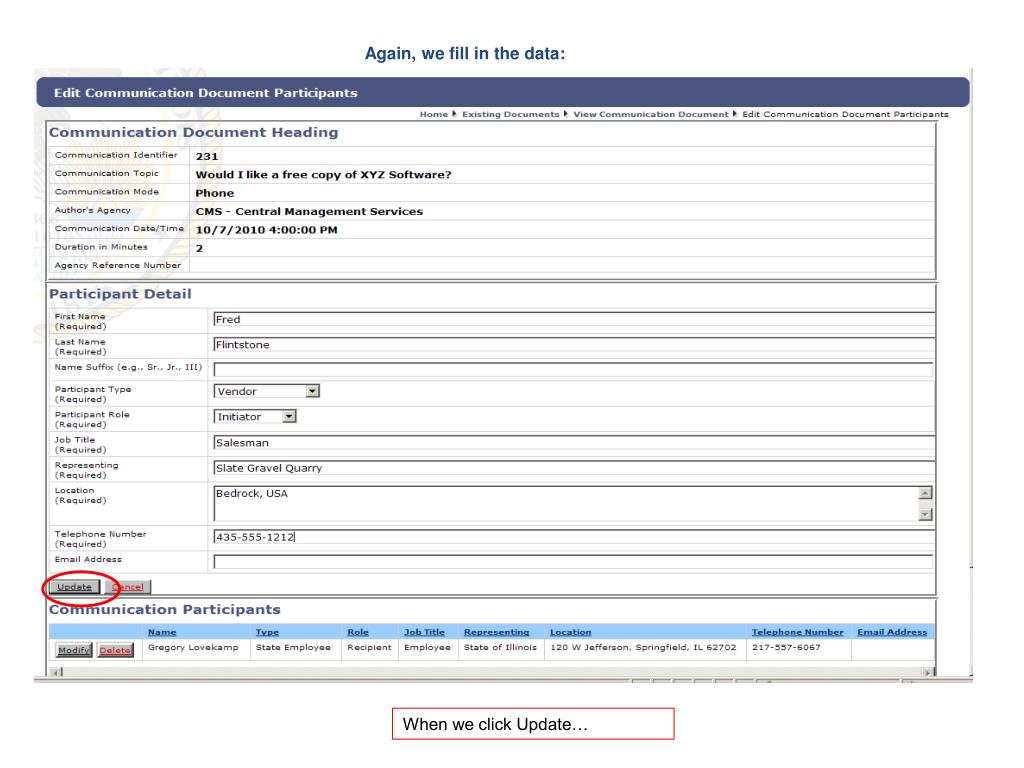The image size is (1024, 768).
Task: Open Existing Documents breadcrumb
Action: tap(511, 114)
